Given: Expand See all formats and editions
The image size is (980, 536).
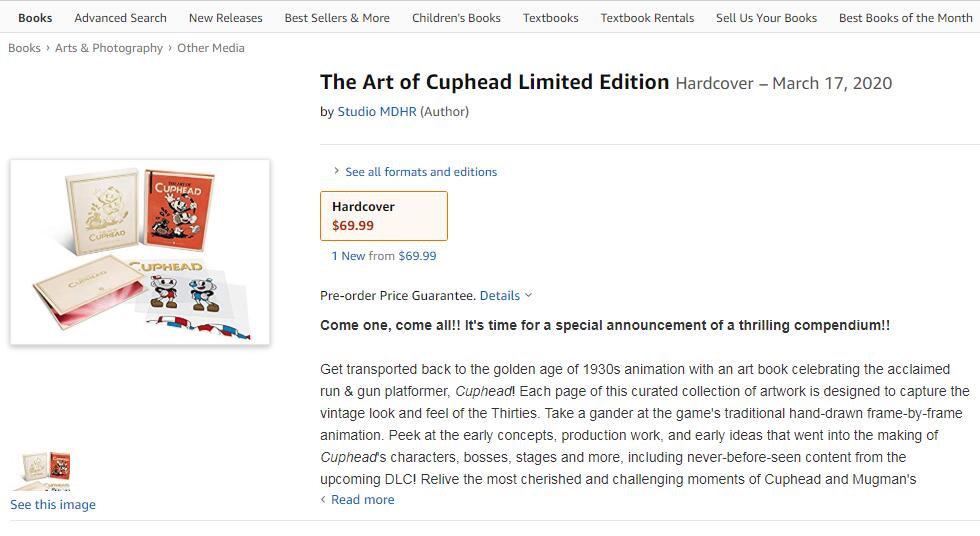Looking at the screenshot, I should [421, 172].
